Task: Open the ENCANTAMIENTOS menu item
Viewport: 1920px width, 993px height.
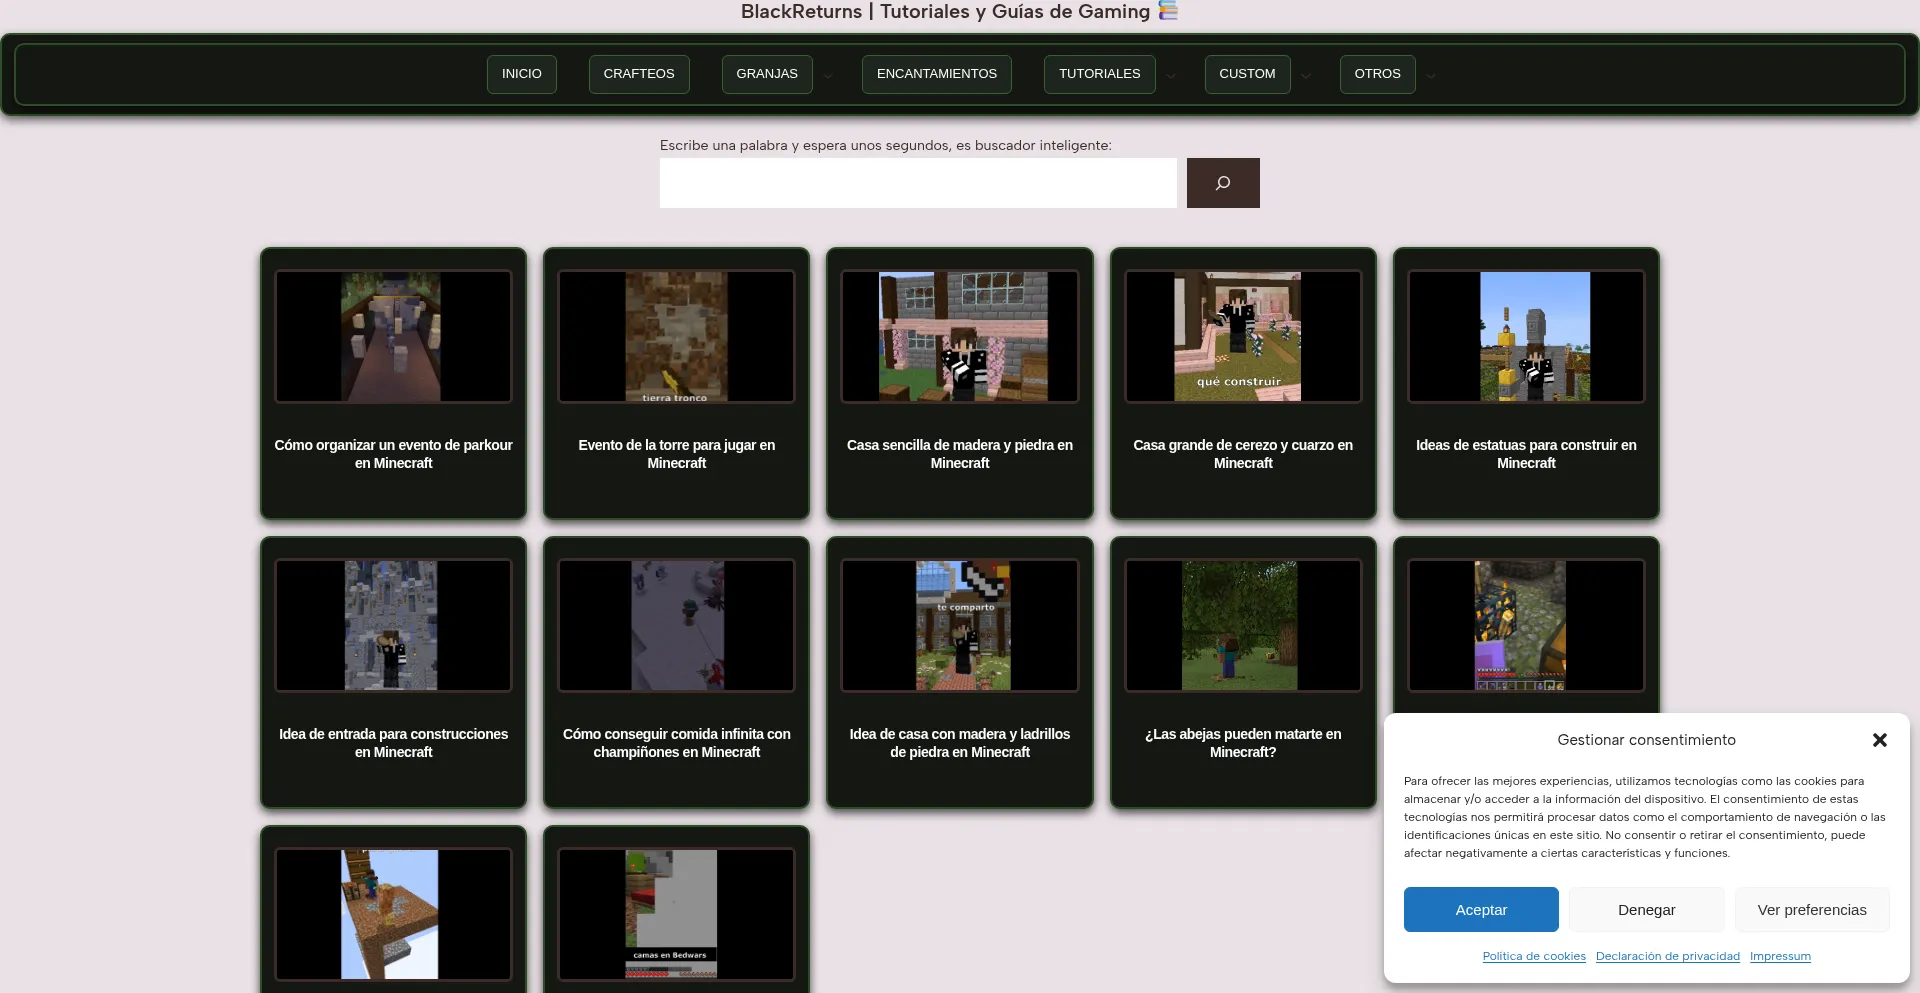Action: click(937, 74)
